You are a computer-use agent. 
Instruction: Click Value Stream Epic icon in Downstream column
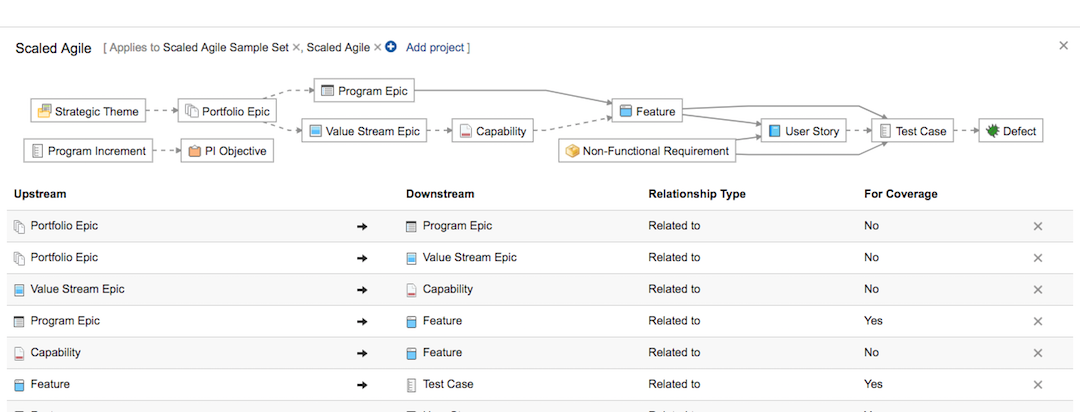pos(411,258)
